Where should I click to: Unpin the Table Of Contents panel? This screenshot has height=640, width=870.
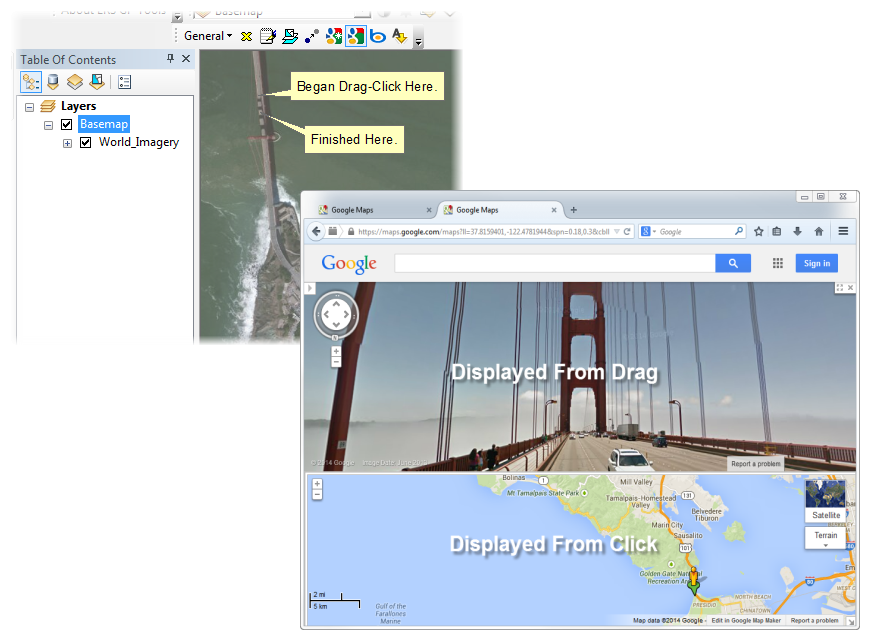[170, 59]
